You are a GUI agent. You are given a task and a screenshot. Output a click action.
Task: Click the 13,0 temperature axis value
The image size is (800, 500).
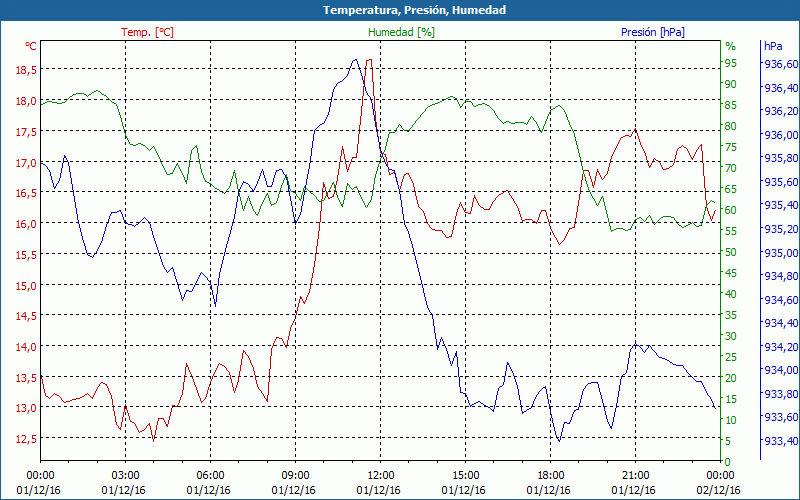point(27,408)
